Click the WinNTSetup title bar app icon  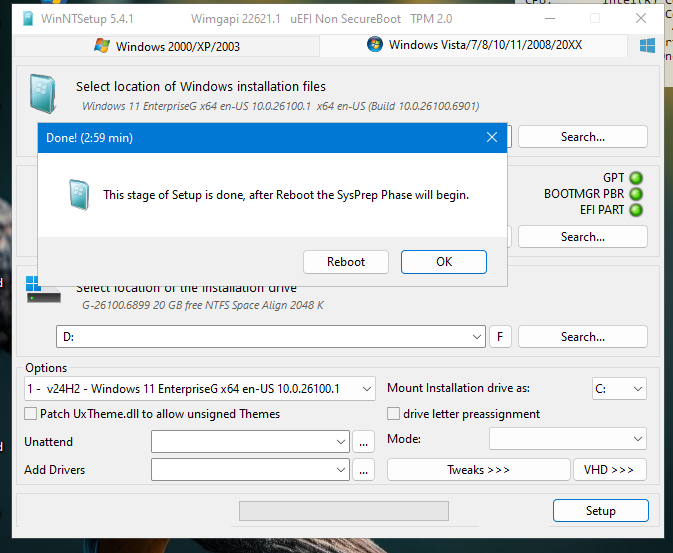point(28,18)
